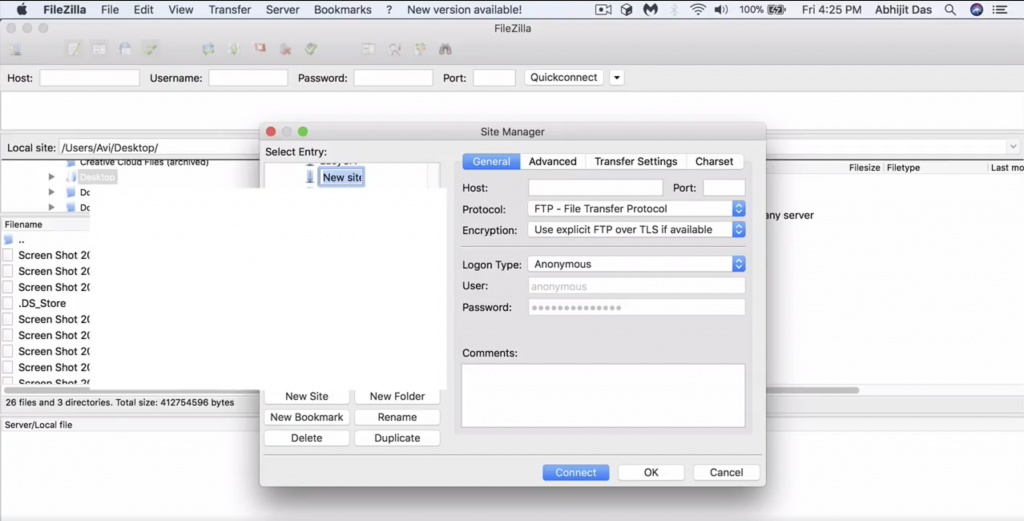Click the New Bookmark button
This screenshot has width=1024, height=521.
(x=306, y=417)
